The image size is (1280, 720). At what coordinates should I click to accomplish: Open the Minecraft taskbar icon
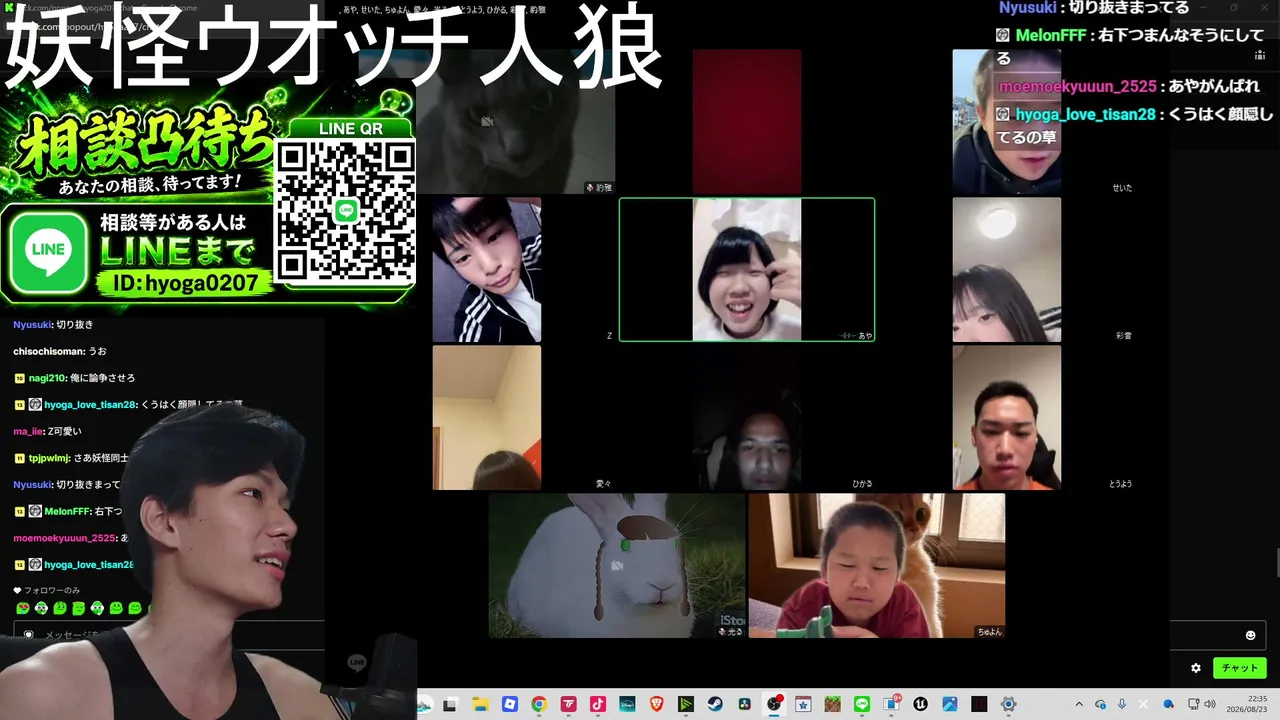click(x=832, y=704)
